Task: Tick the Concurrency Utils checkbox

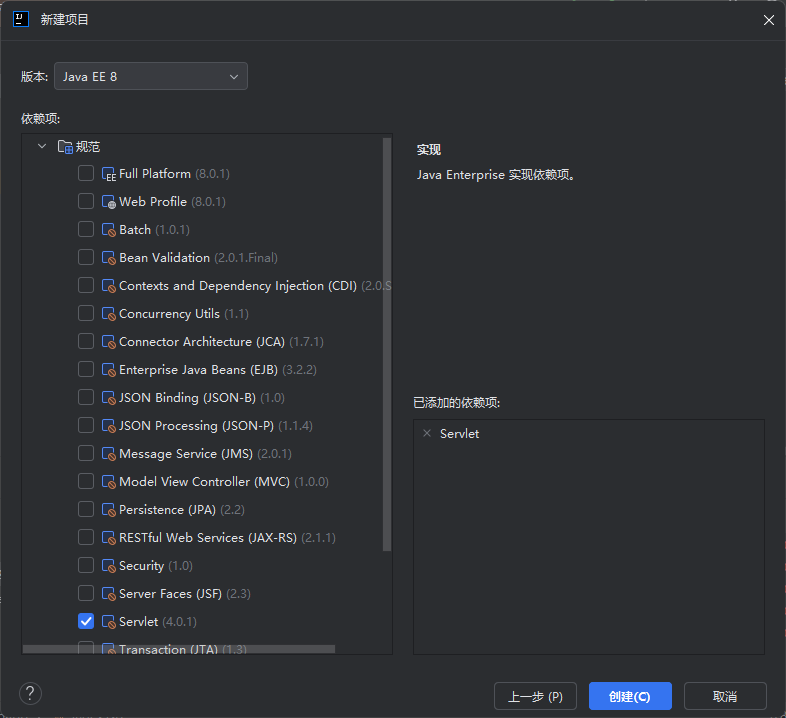Action: pos(86,313)
